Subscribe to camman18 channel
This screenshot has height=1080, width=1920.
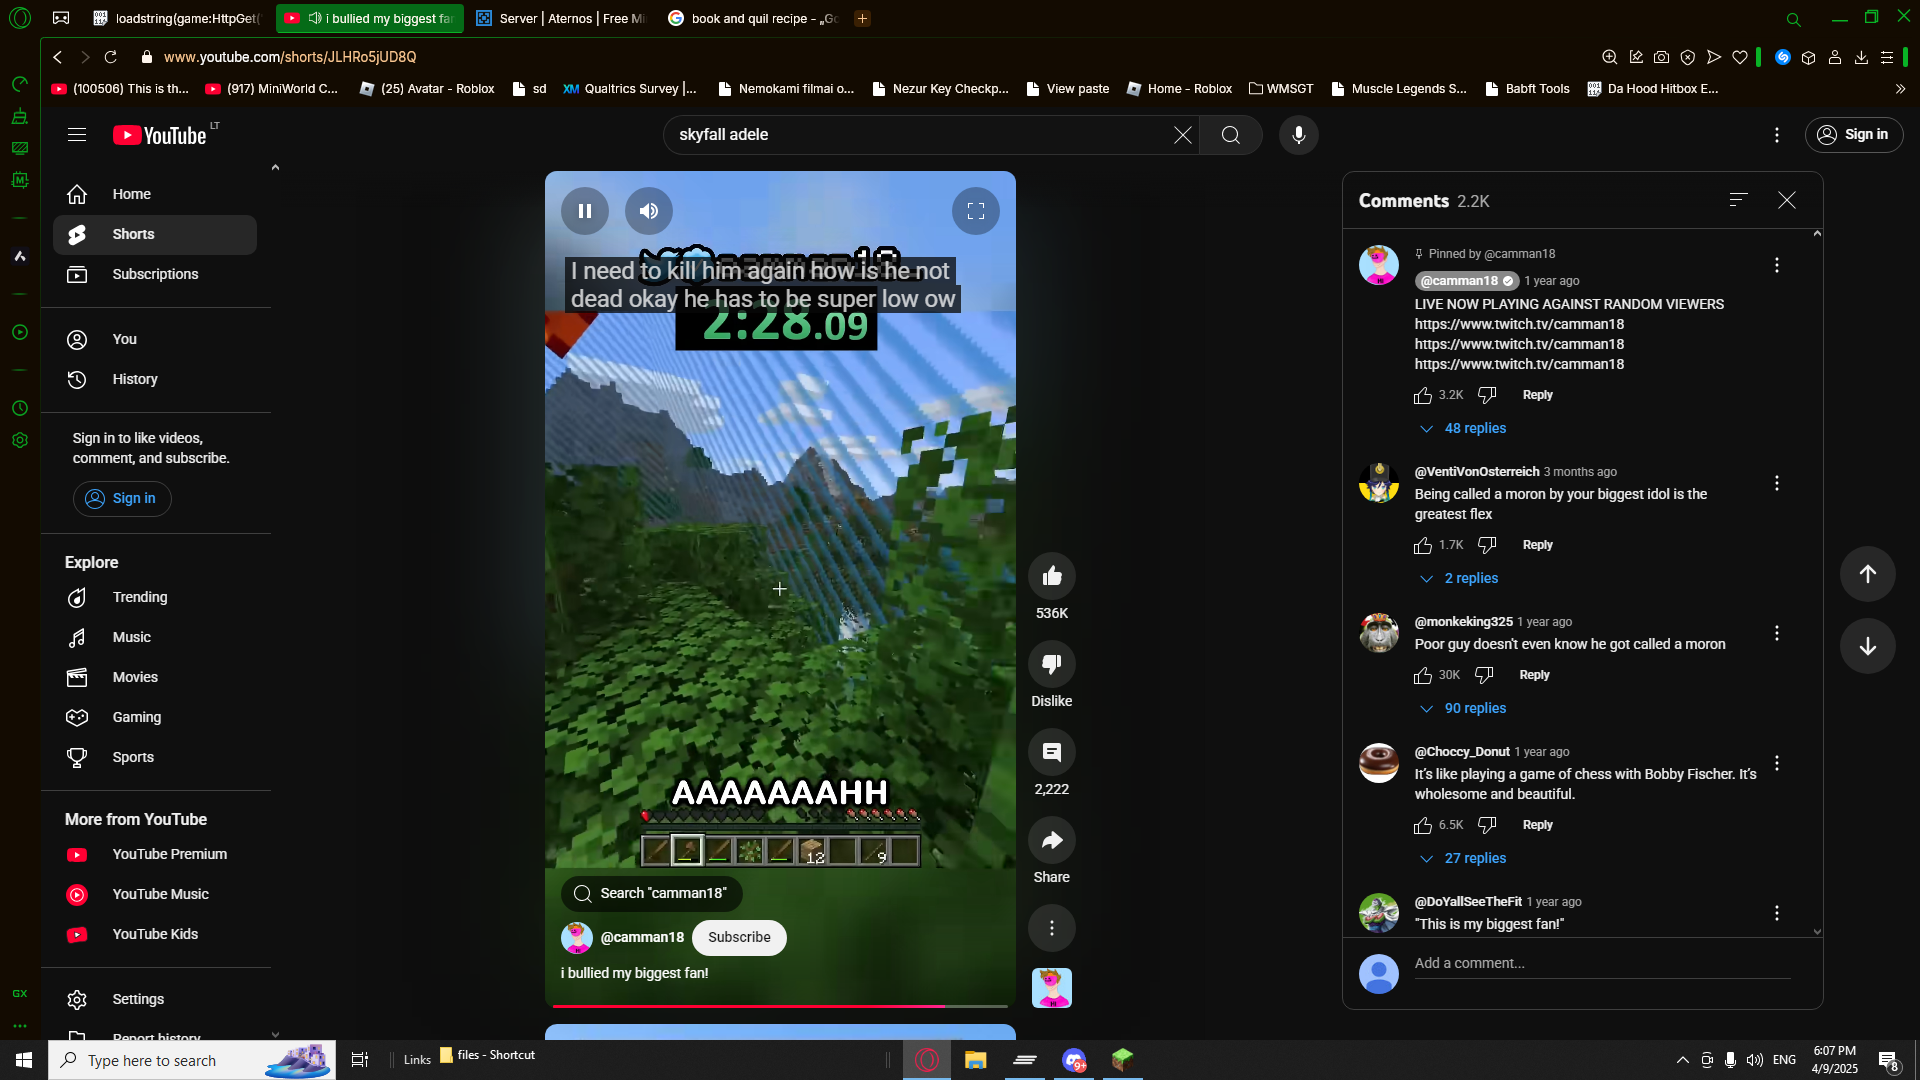coord(739,937)
